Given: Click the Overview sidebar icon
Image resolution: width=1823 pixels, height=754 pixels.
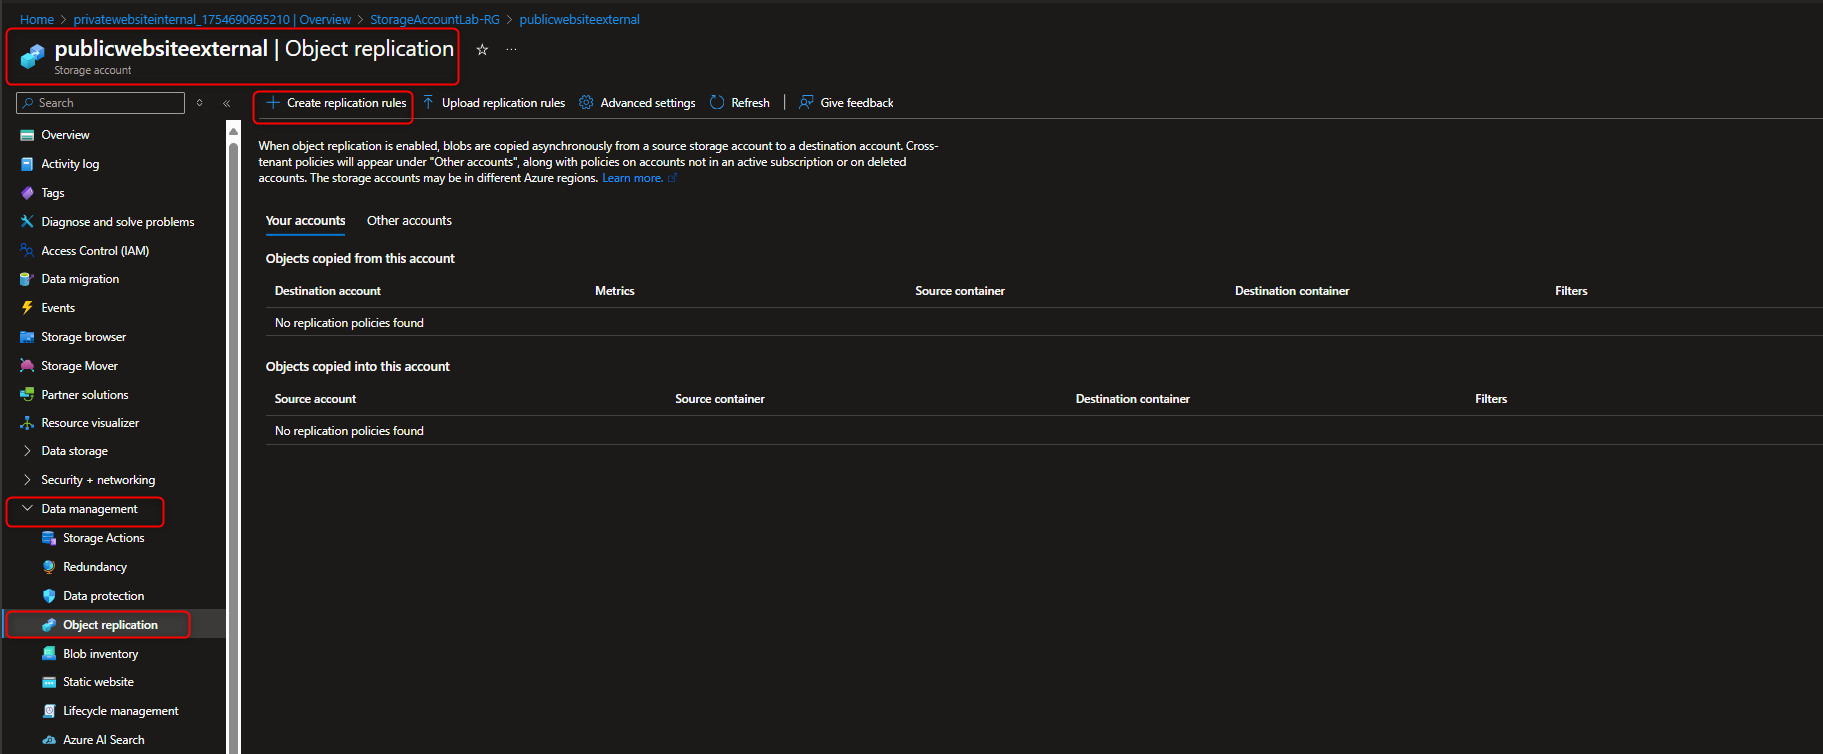Looking at the screenshot, I should pyautogui.click(x=27, y=135).
